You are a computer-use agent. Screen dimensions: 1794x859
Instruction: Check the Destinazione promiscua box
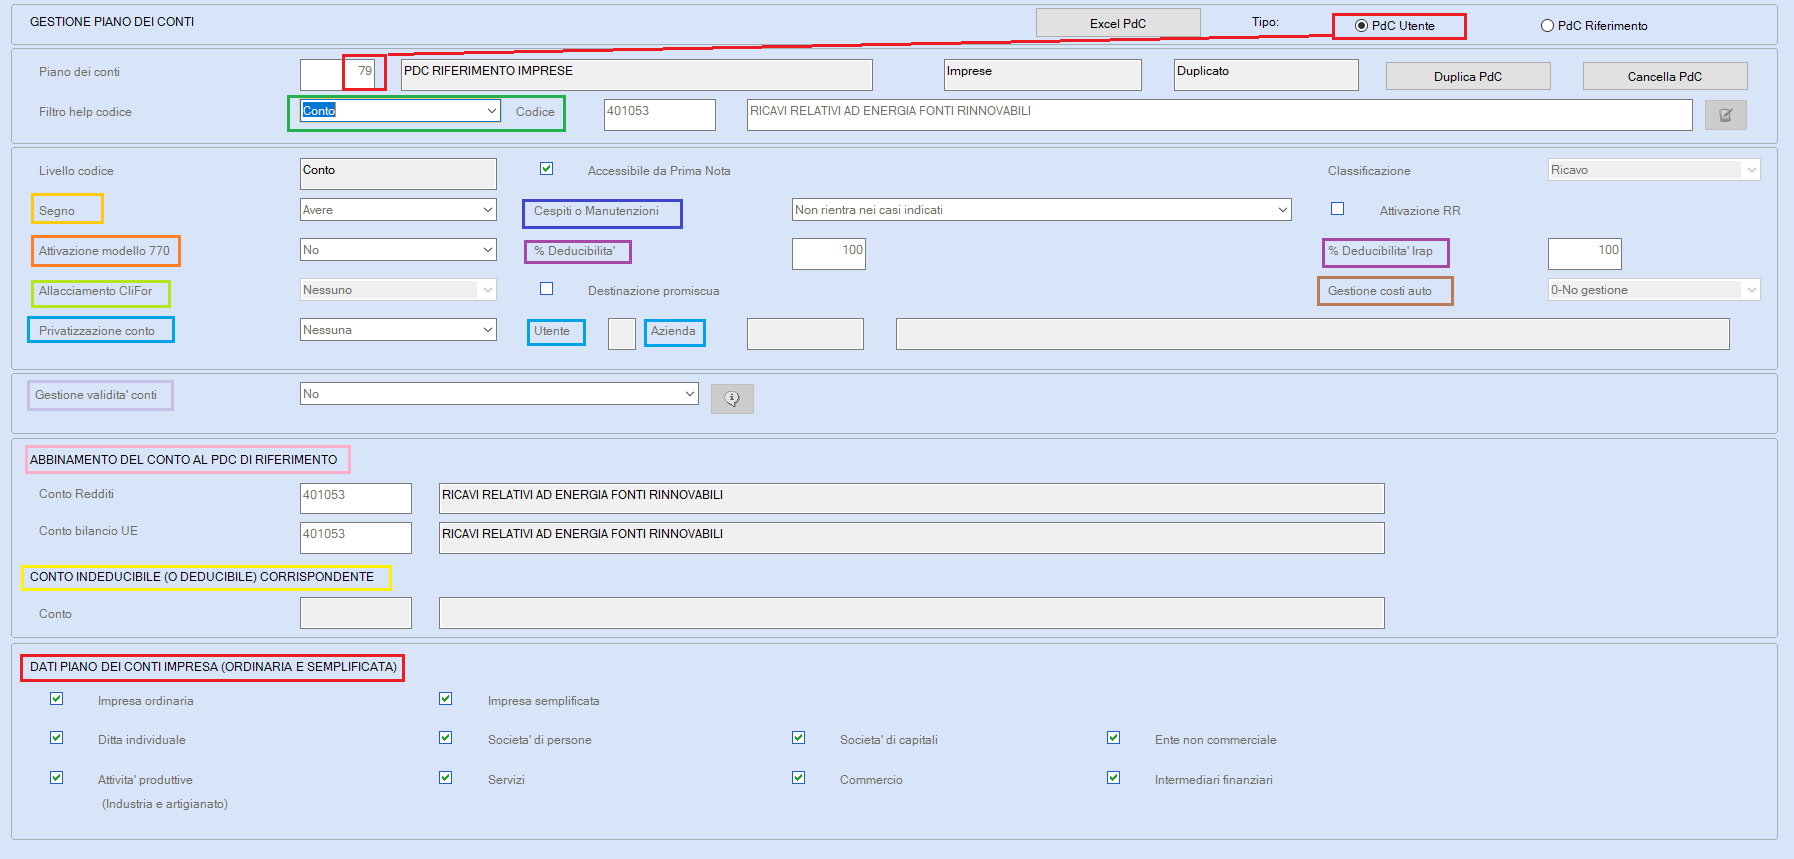546,289
